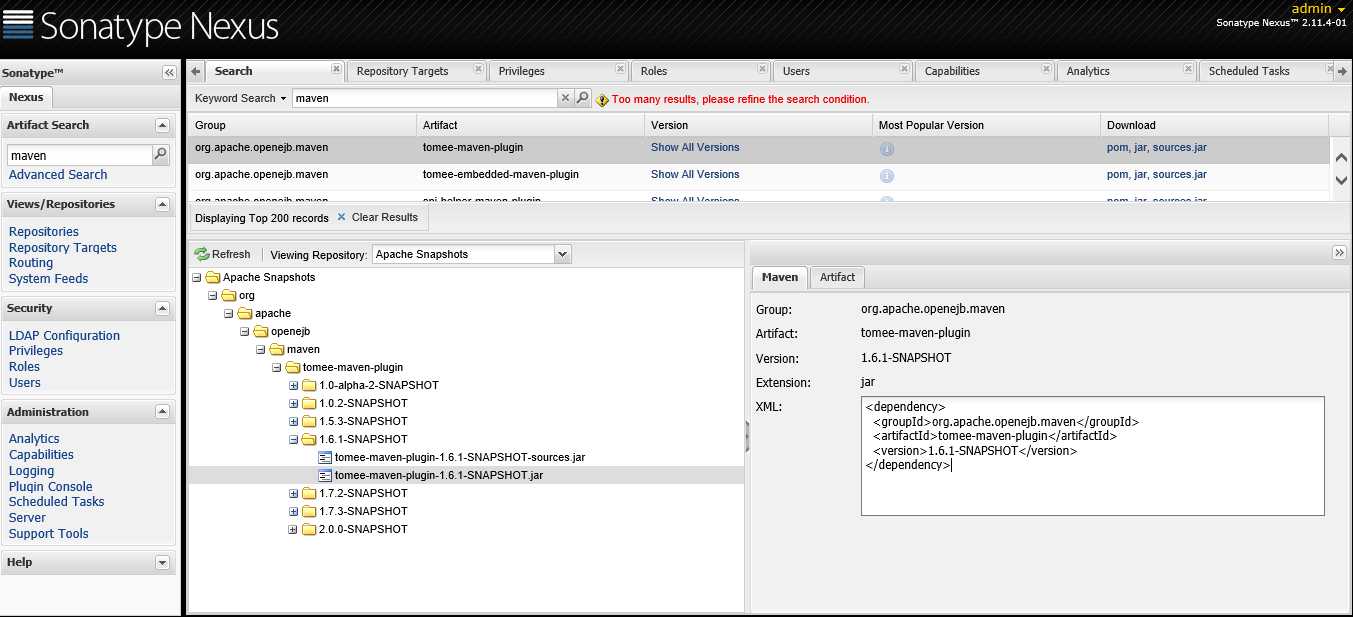1353x617 pixels.
Task: Clear the keyword search field with the x icon
Action: pyautogui.click(x=566, y=98)
